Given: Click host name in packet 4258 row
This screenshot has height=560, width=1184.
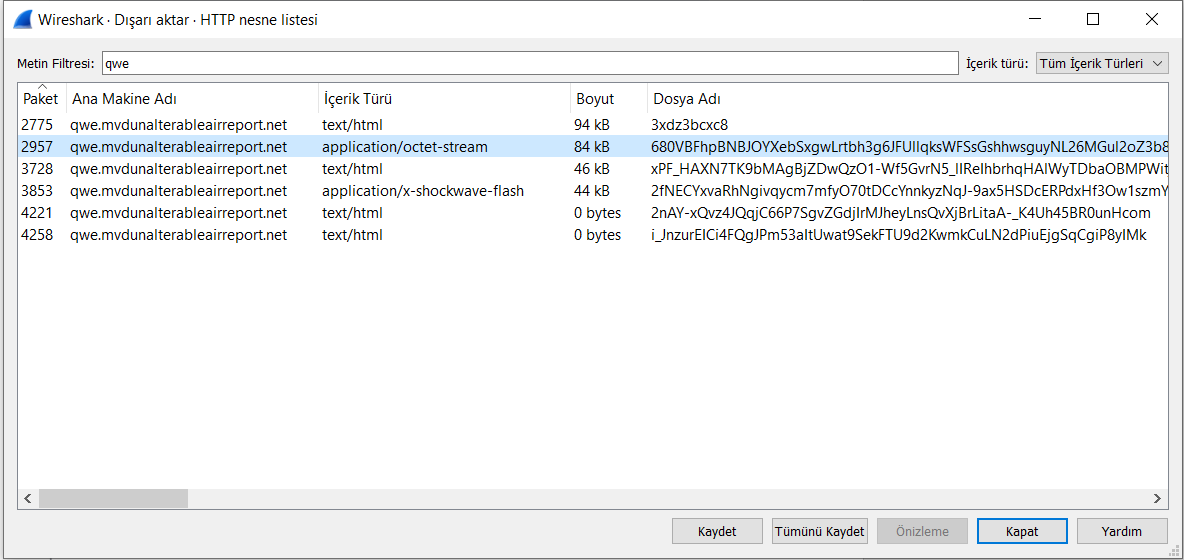Looking at the screenshot, I should [x=178, y=235].
